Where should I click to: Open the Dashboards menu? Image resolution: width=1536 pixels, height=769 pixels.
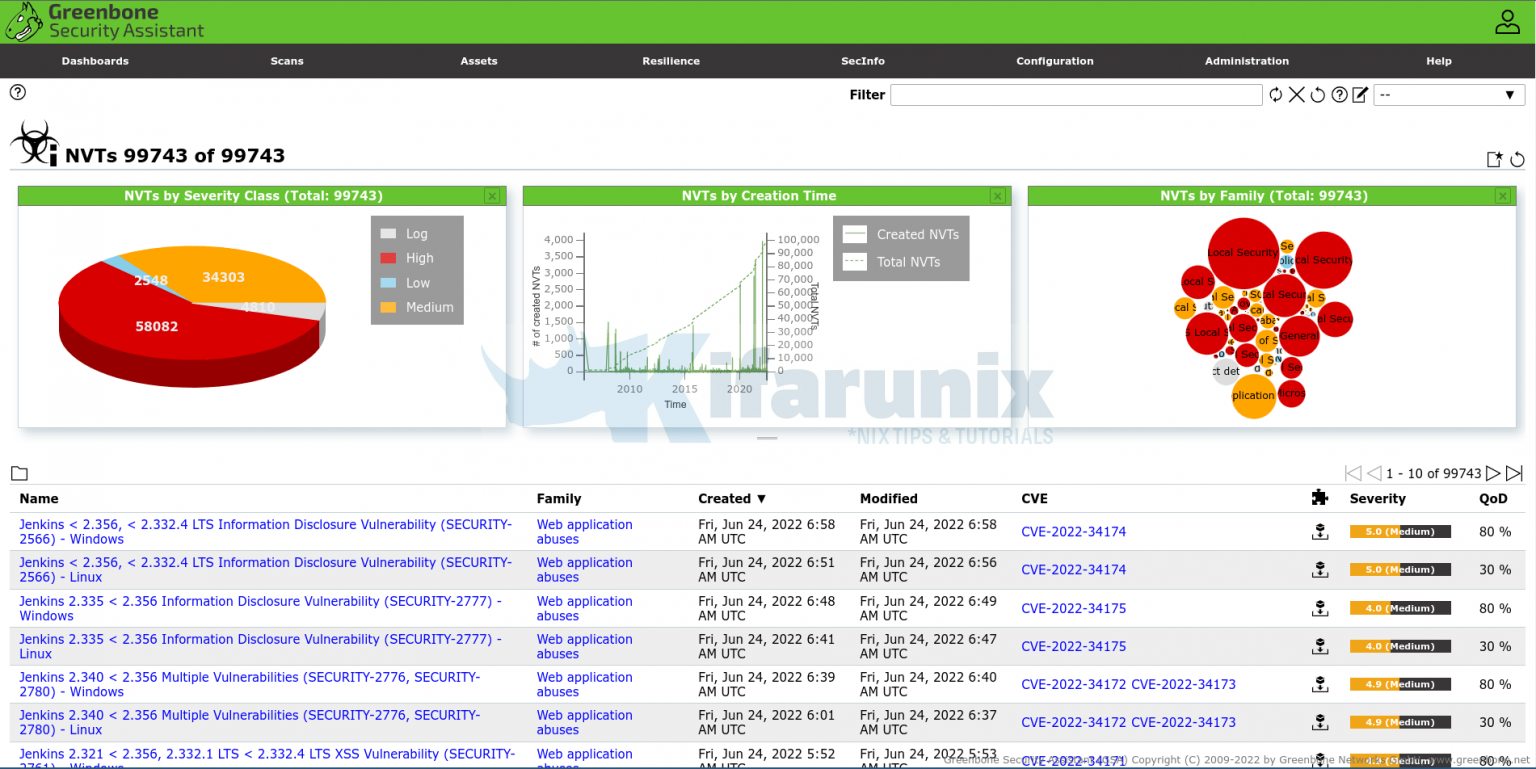(x=95, y=61)
